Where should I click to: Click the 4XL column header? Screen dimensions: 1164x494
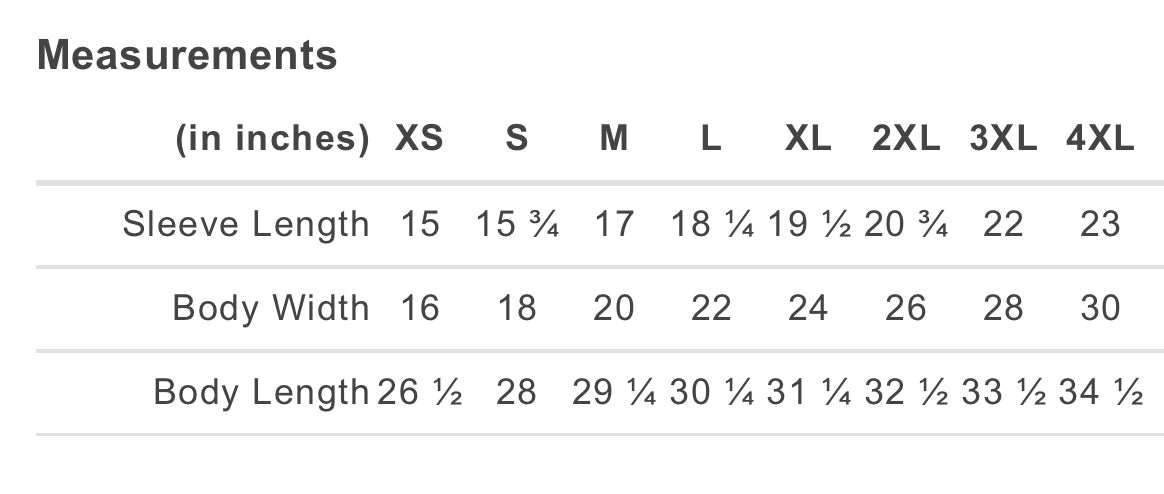tap(1100, 139)
